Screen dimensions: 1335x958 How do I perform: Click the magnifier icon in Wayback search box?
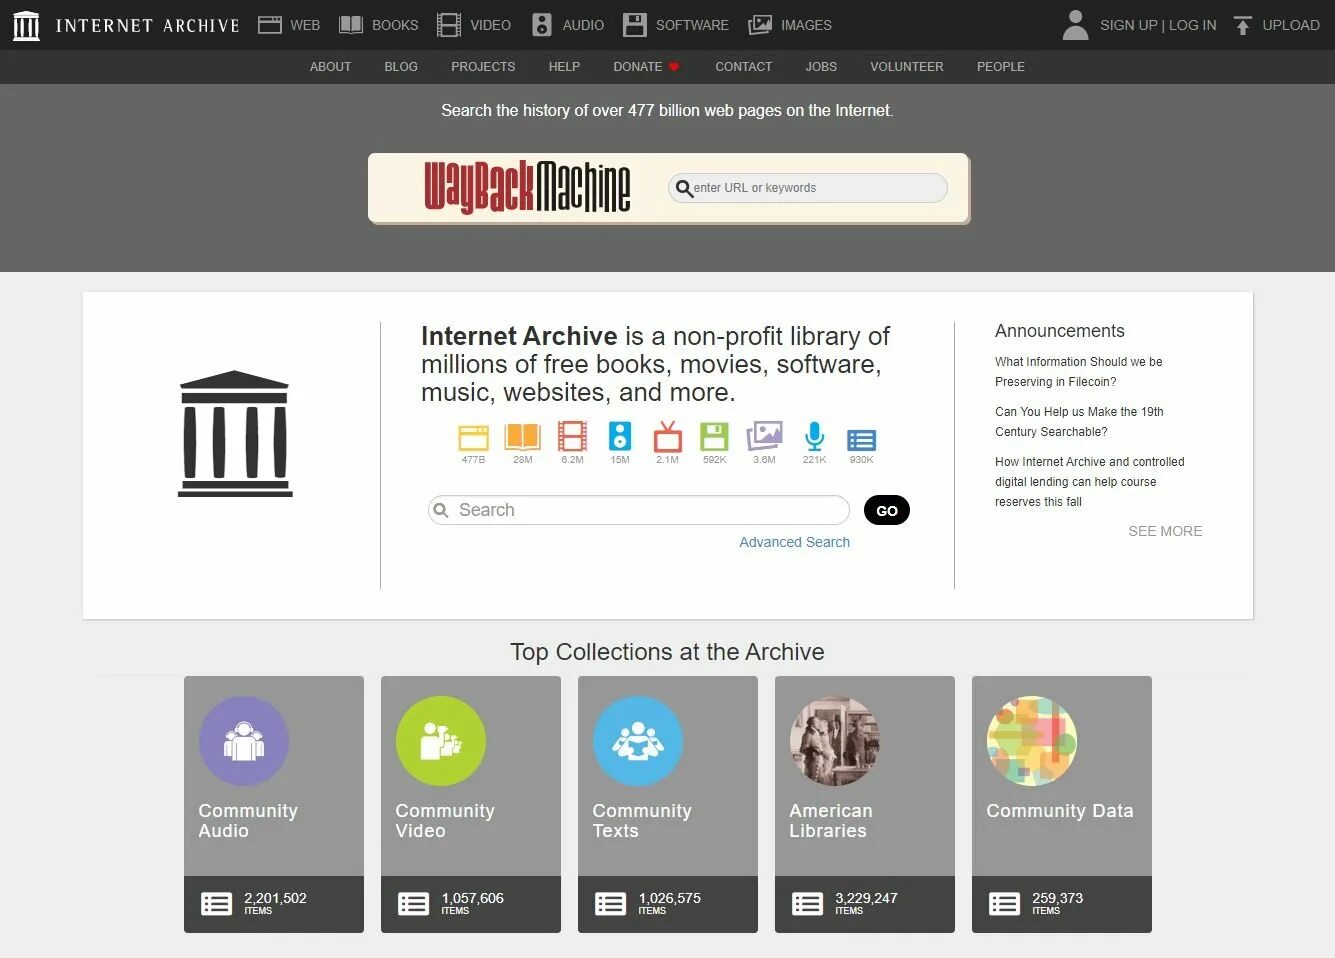coord(684,188)
